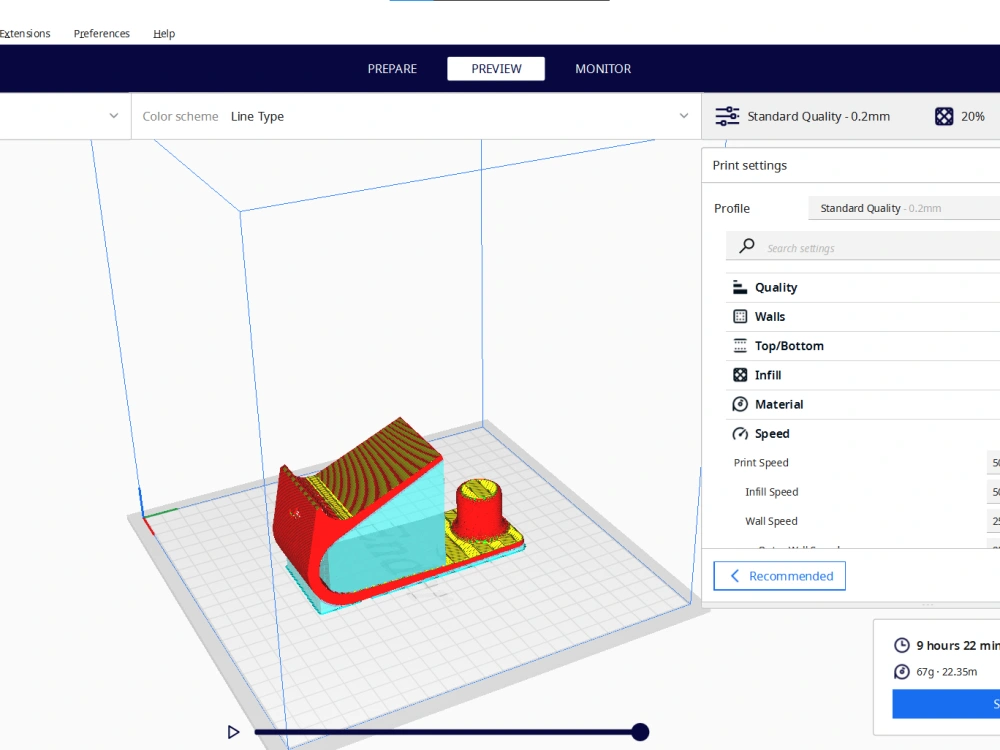Click the 67g · 22.35m material estimate

(x=946, y=672)
